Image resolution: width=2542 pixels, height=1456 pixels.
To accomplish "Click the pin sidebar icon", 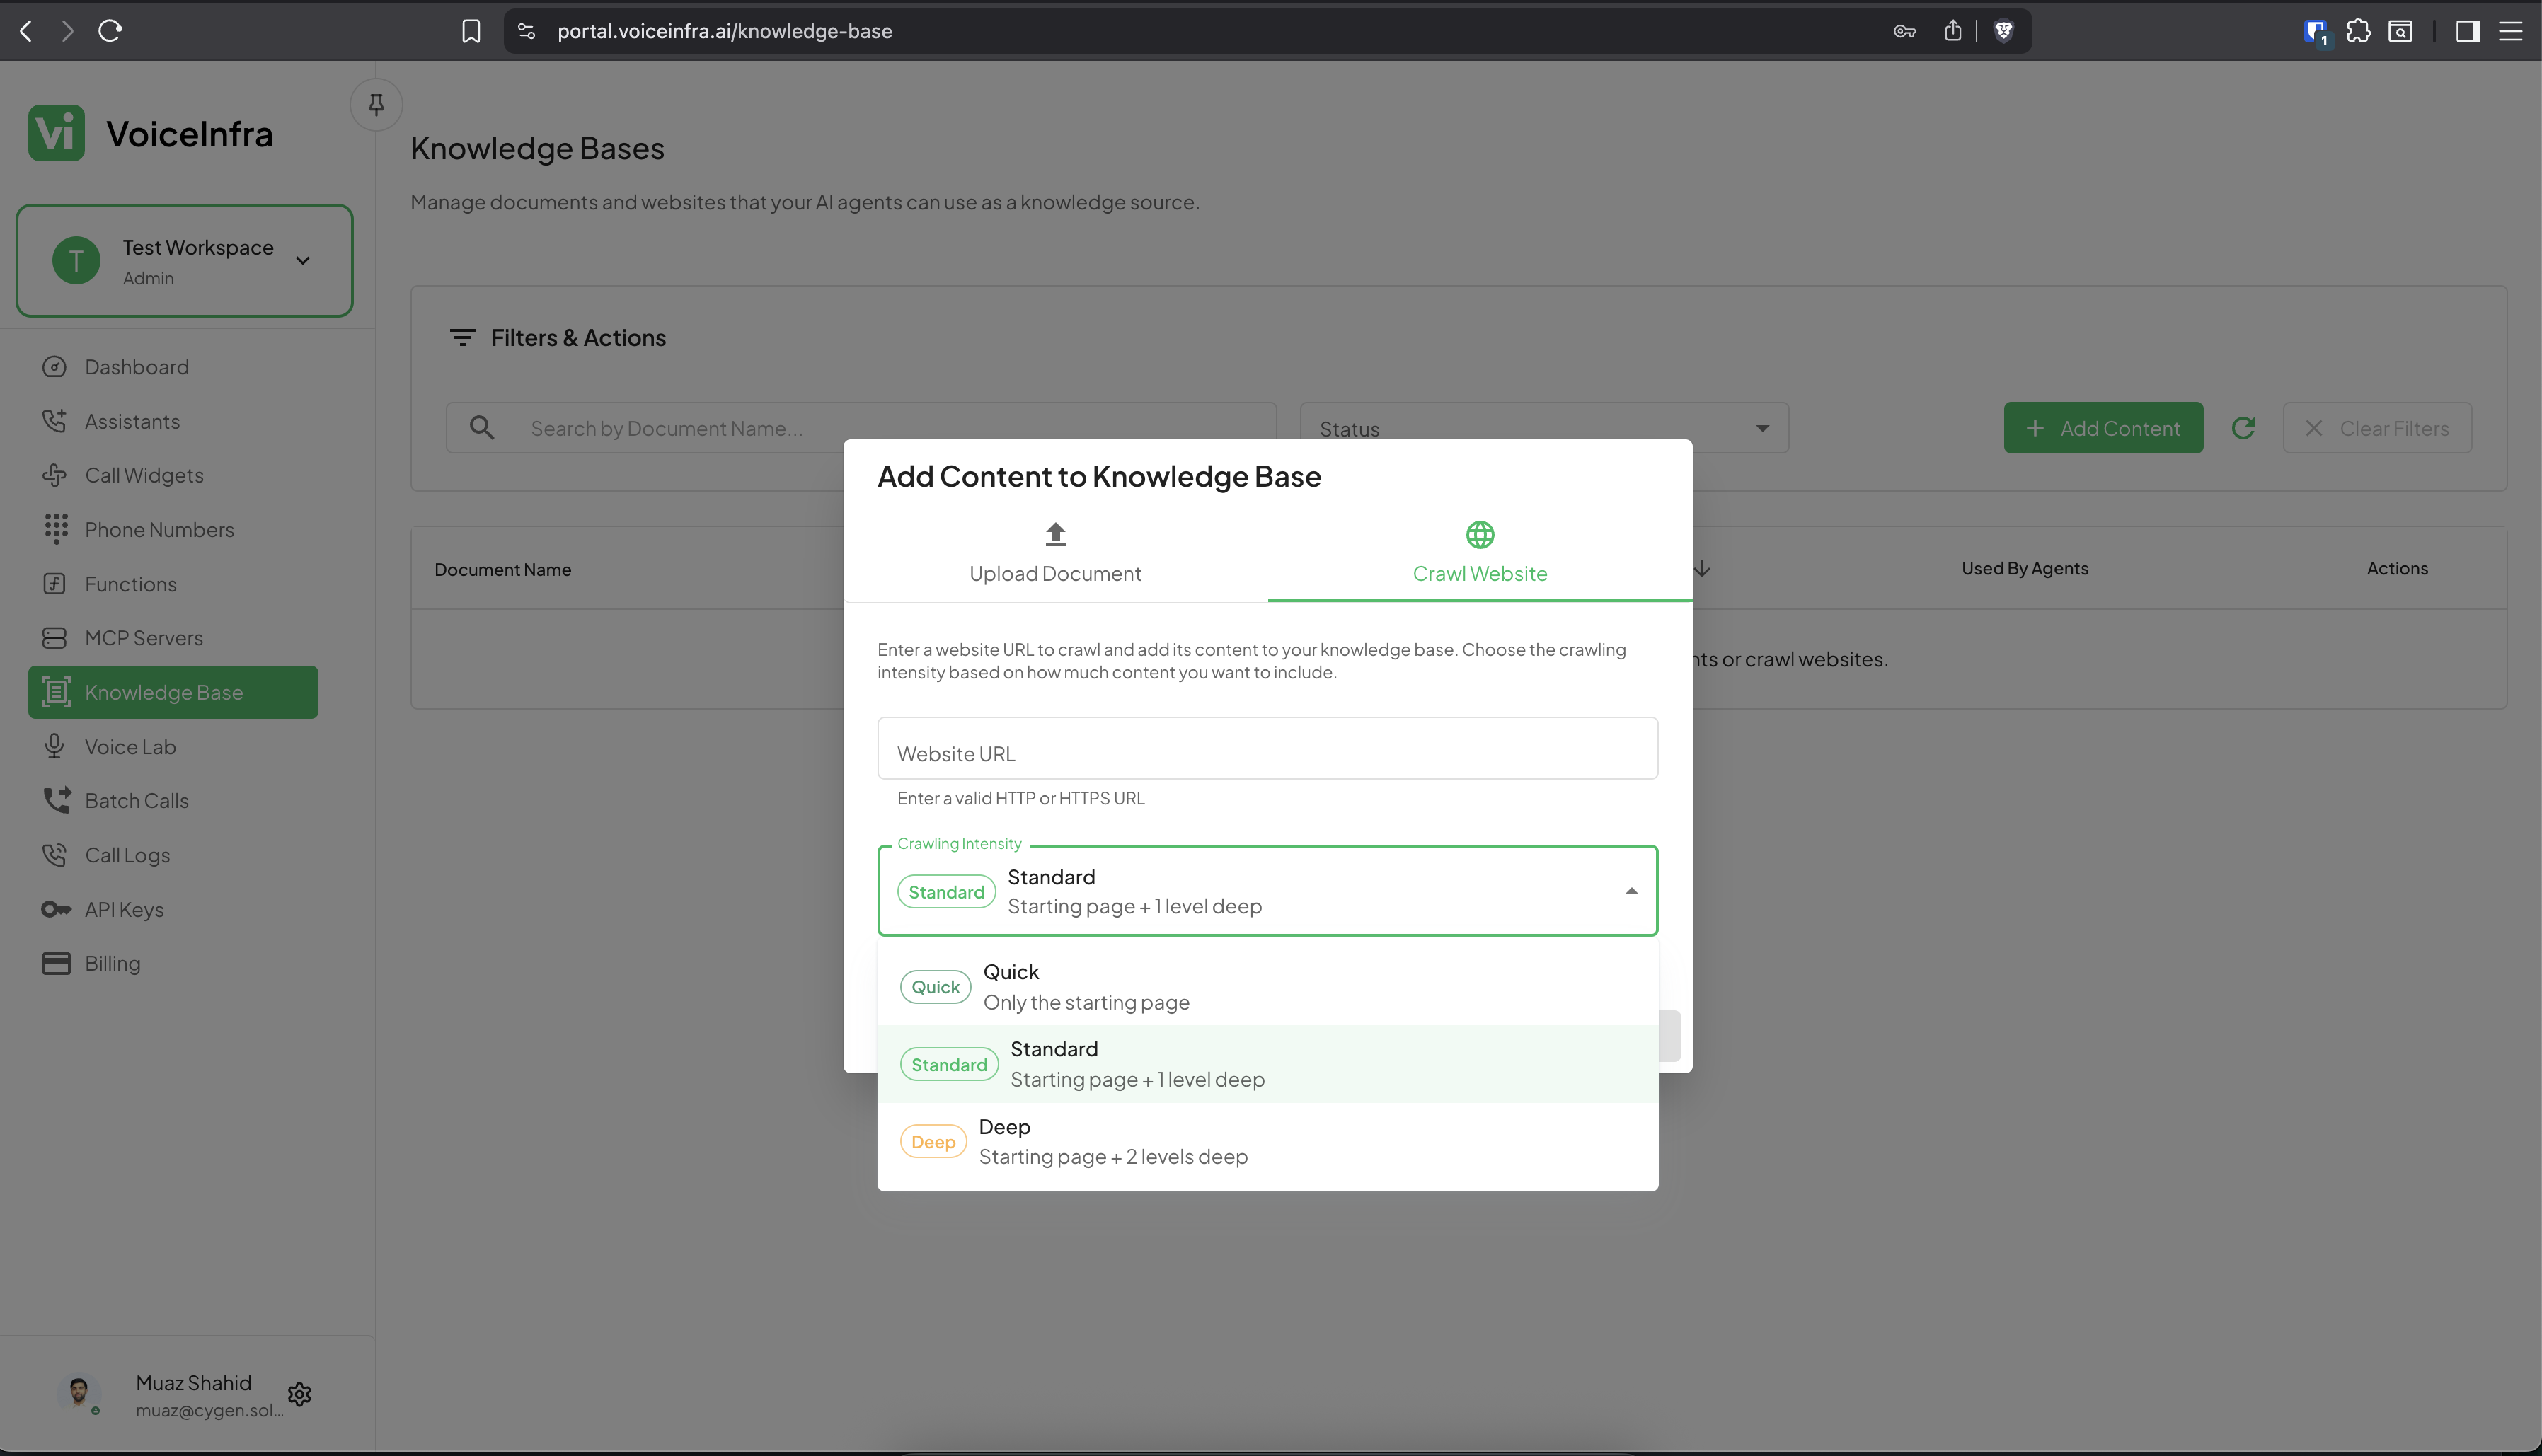I will pos(376,104).
